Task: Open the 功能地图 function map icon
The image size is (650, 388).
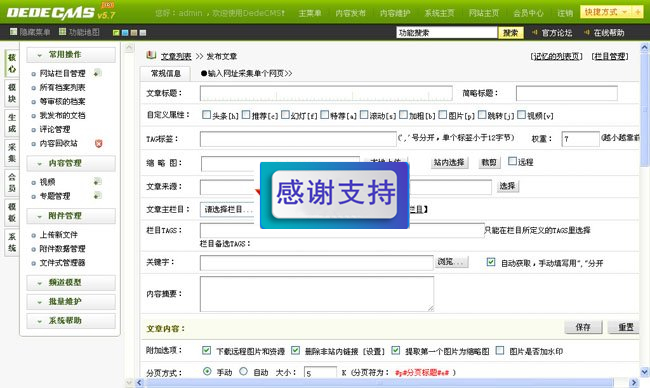Action: 62,32
